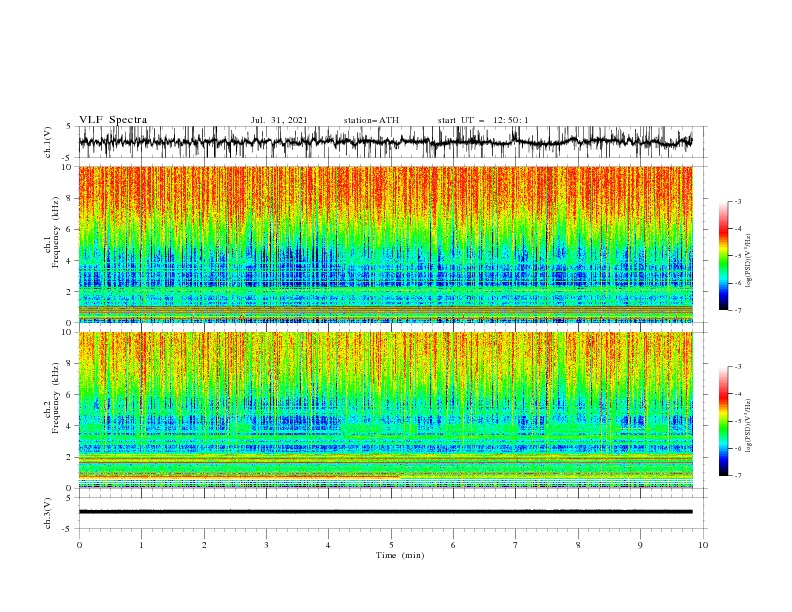
Task: Click the "3" tick on the time axis
Action: (266, 545)
